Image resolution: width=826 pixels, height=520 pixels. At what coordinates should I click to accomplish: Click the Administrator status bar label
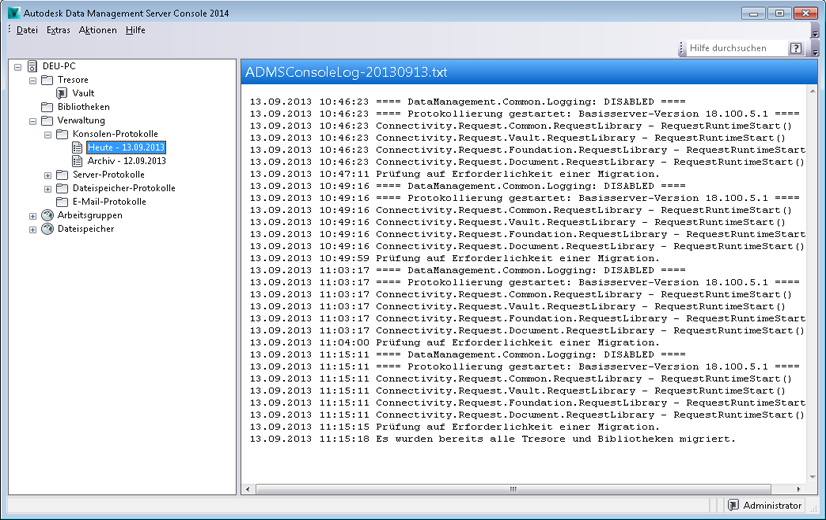tap(772, 505)
